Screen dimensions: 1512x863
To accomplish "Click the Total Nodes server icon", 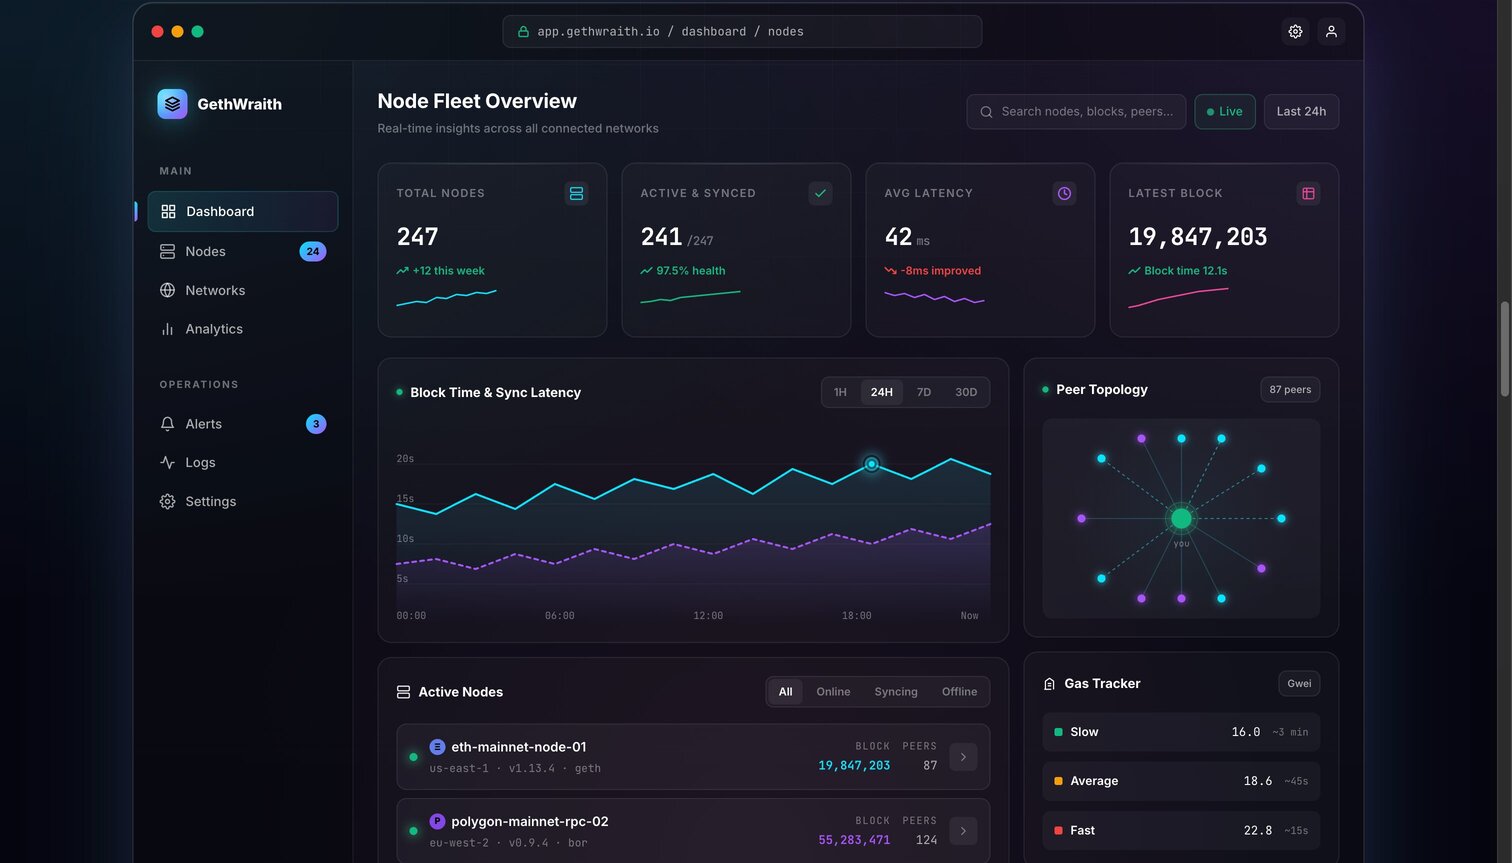I will [x=576, y=193].
